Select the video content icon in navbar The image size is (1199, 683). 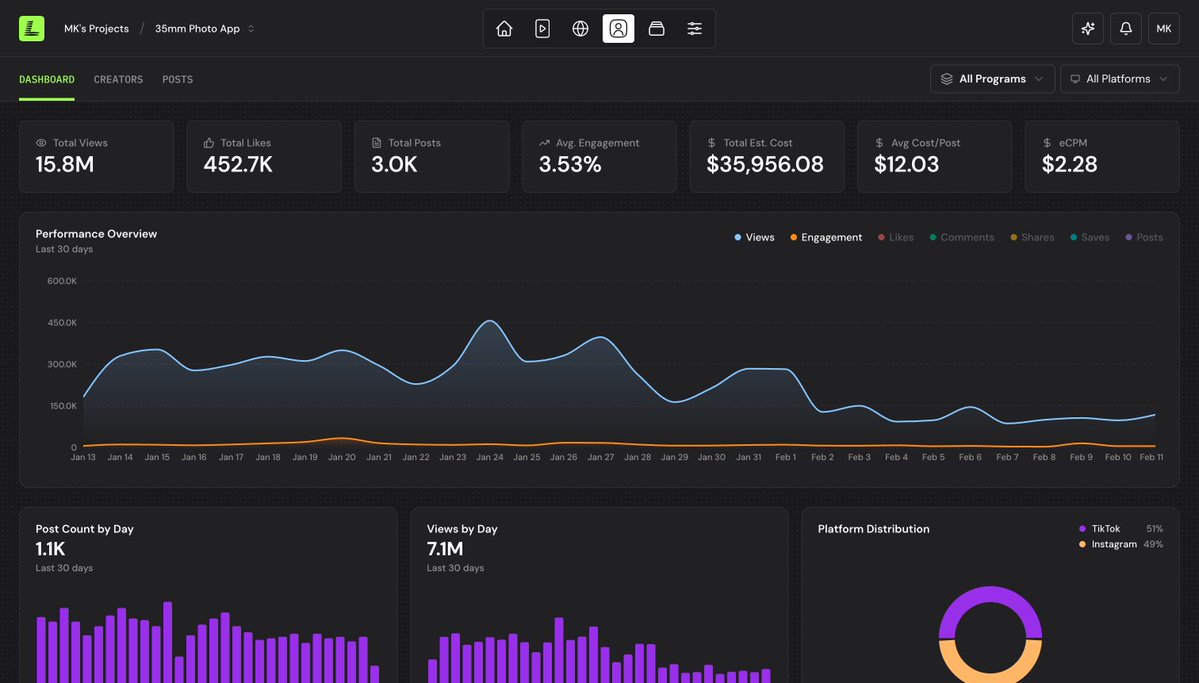542,28
